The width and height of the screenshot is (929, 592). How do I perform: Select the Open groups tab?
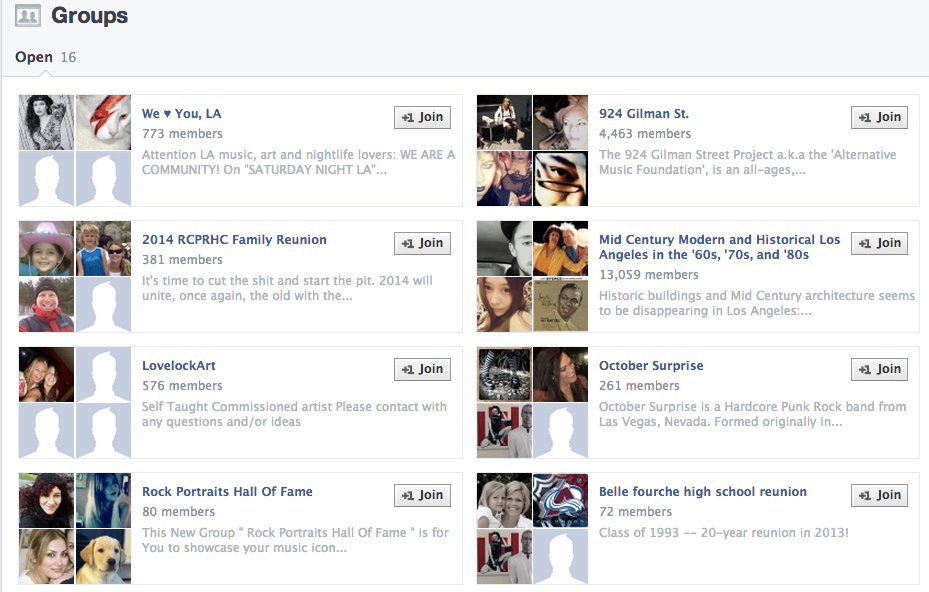tap(34, 57)
